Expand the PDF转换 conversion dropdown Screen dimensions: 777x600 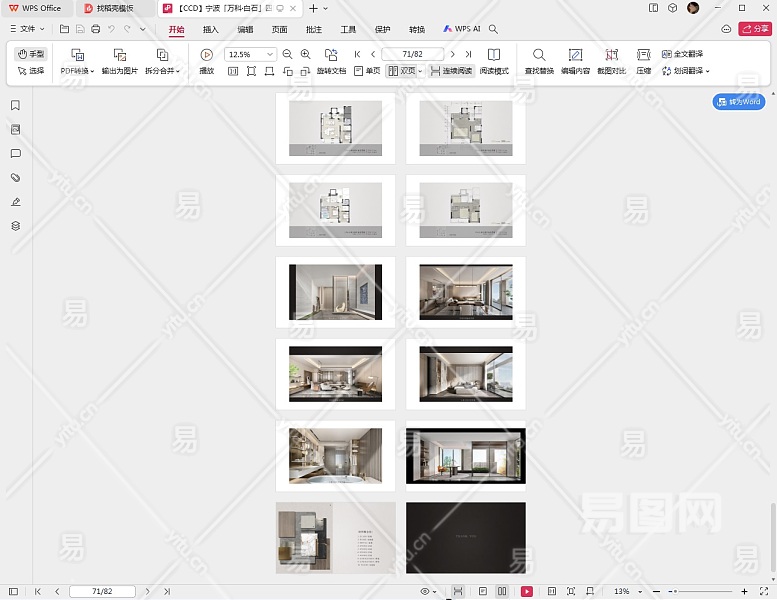[77, 71]
